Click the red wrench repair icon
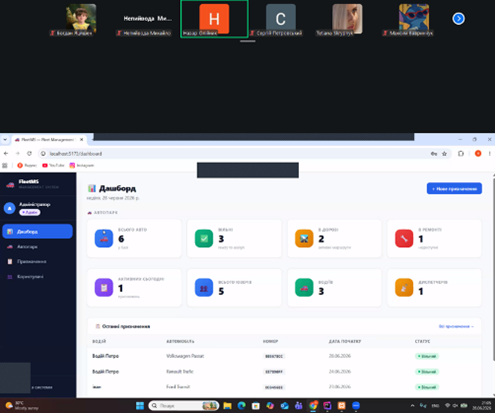This screenshot has width=495, height=413. [x=404, y=239]
